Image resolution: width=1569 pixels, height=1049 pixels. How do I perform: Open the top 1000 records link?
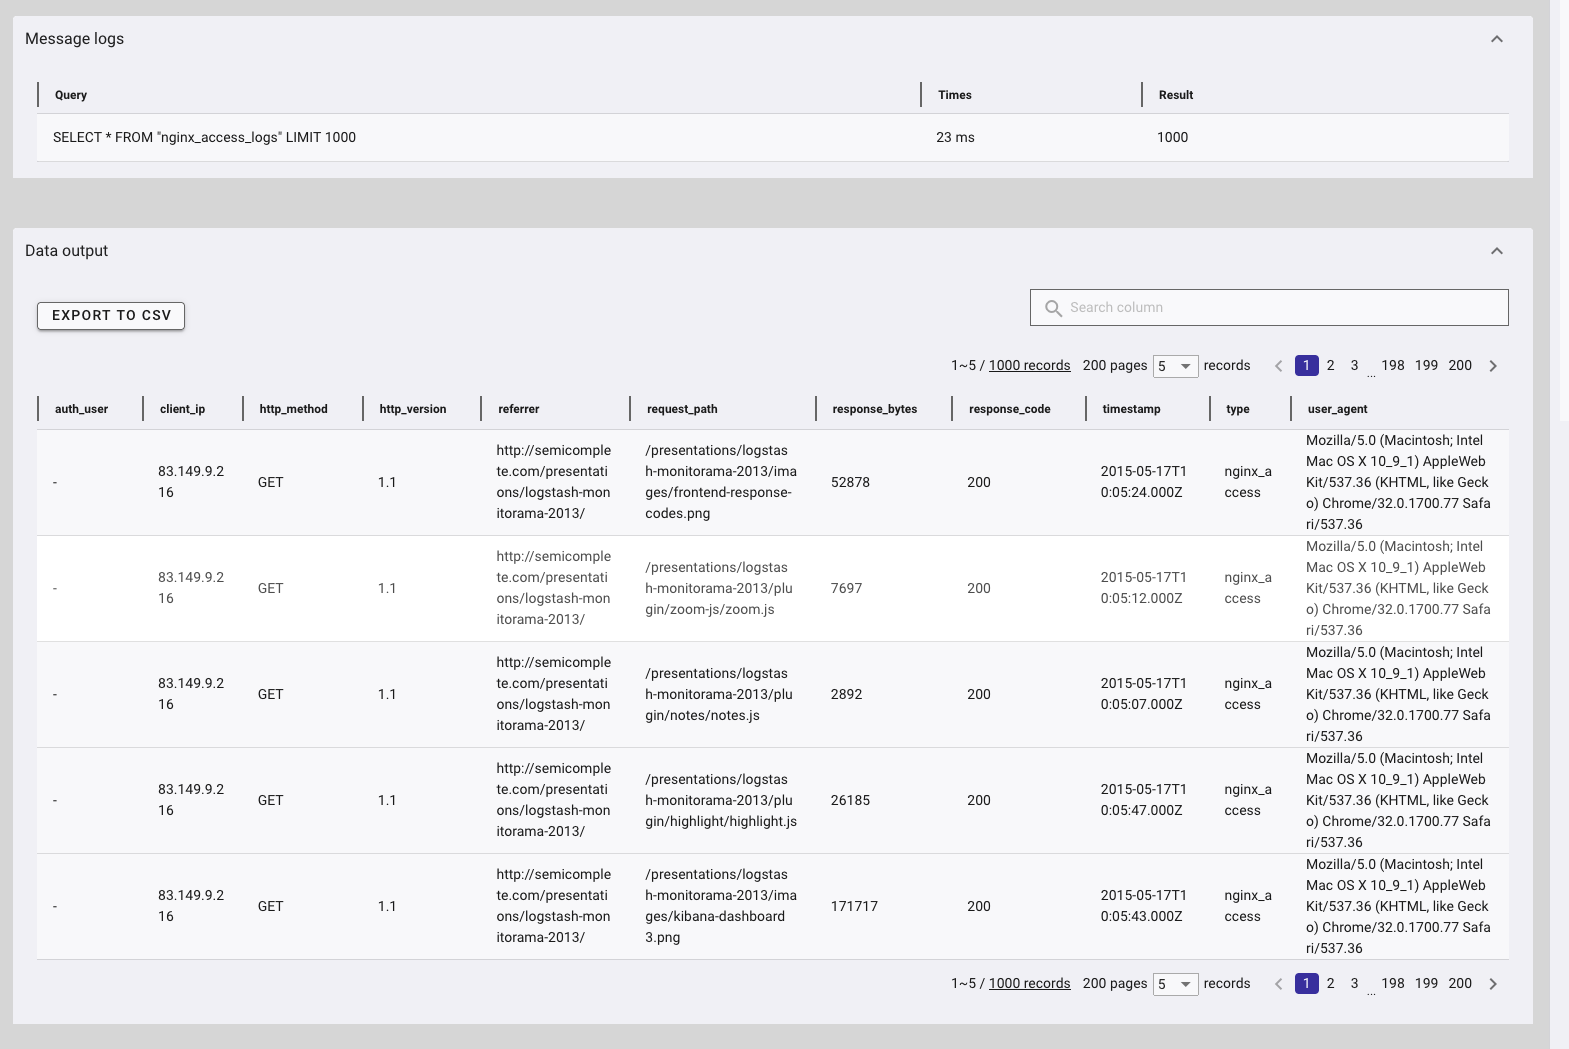point(1029,366)
